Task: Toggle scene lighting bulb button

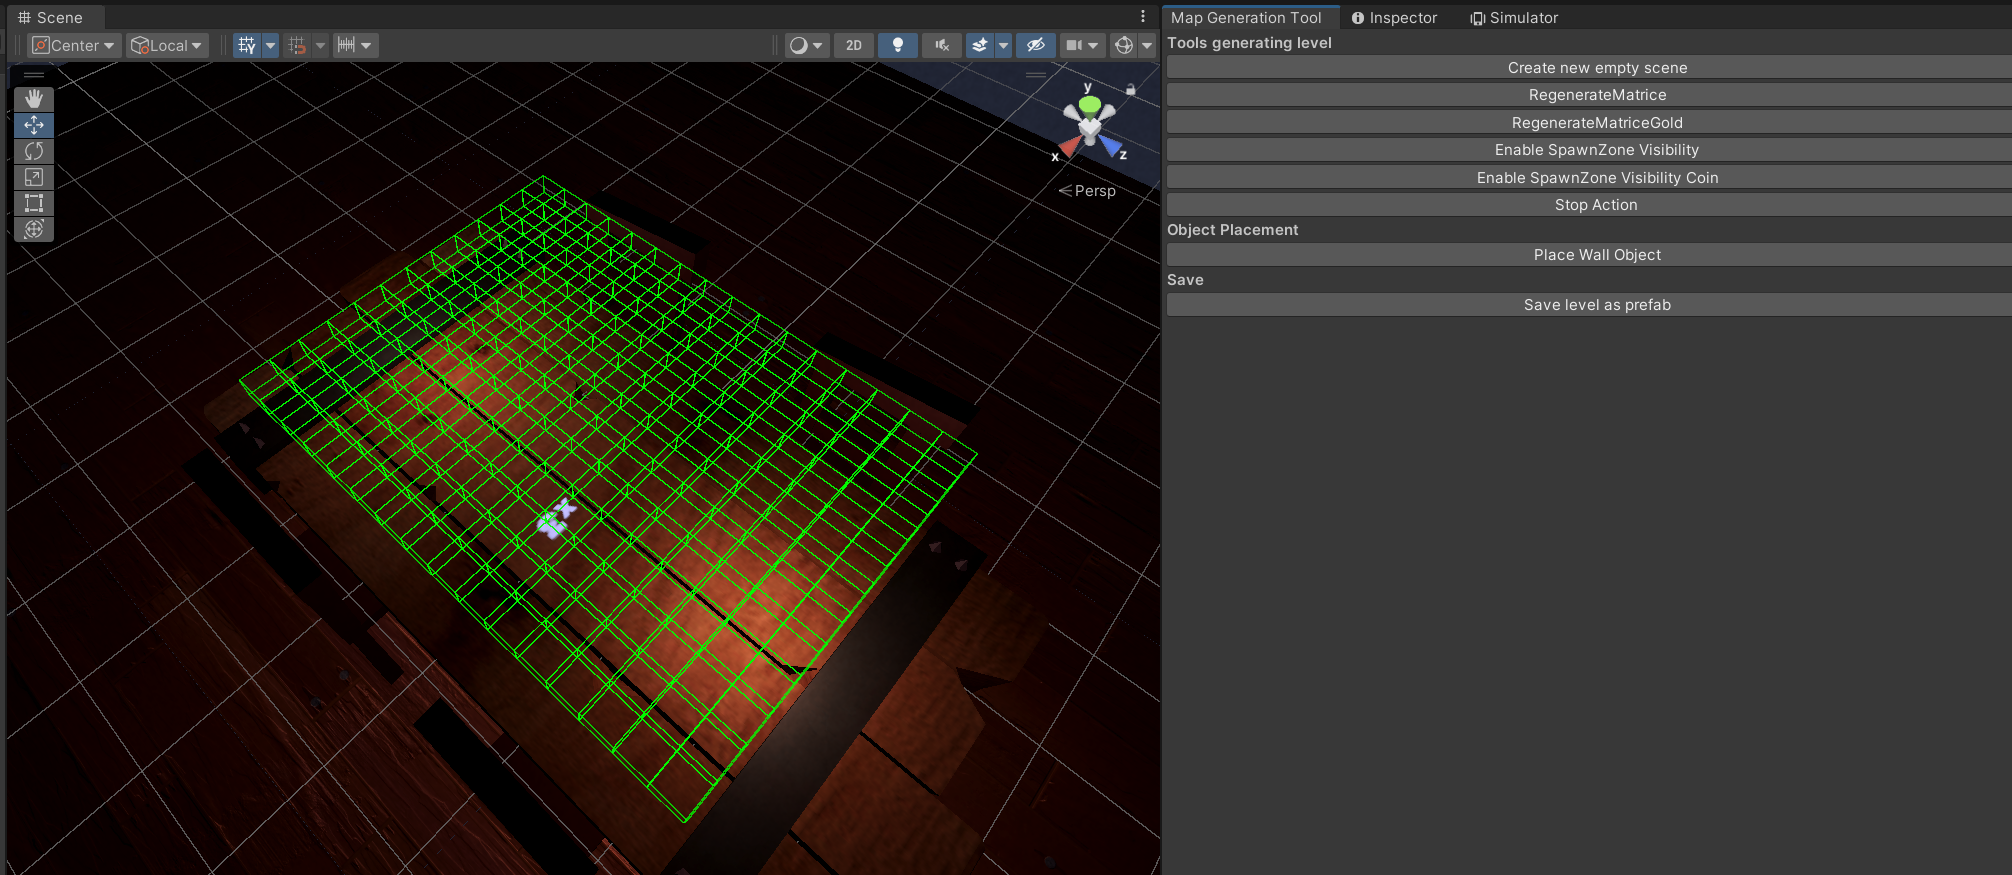Action: point(898,45)
